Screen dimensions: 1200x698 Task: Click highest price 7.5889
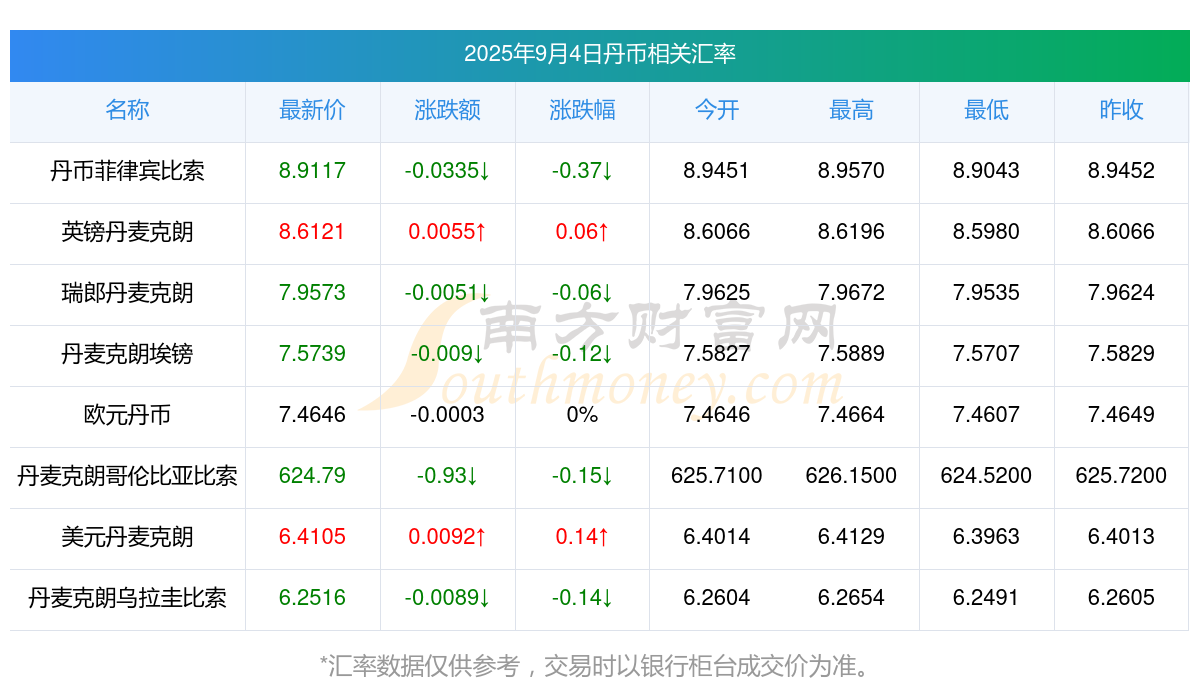pyautogui.click(x=852, y=354)
